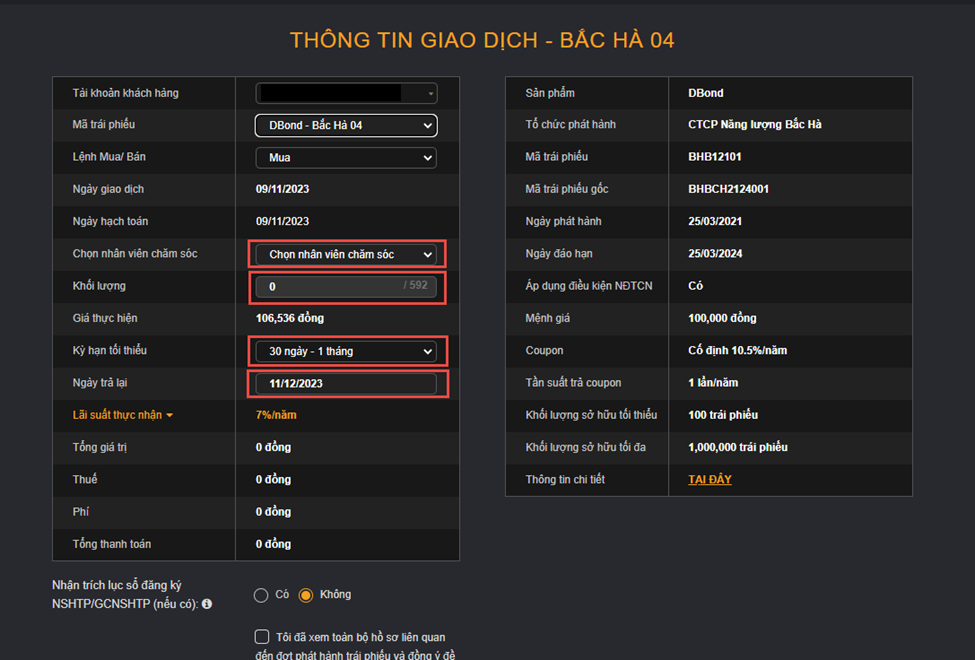Click the caret arrow next to Lãi suất thực nhận
The image size is (975, 660).
click(169, 416)
